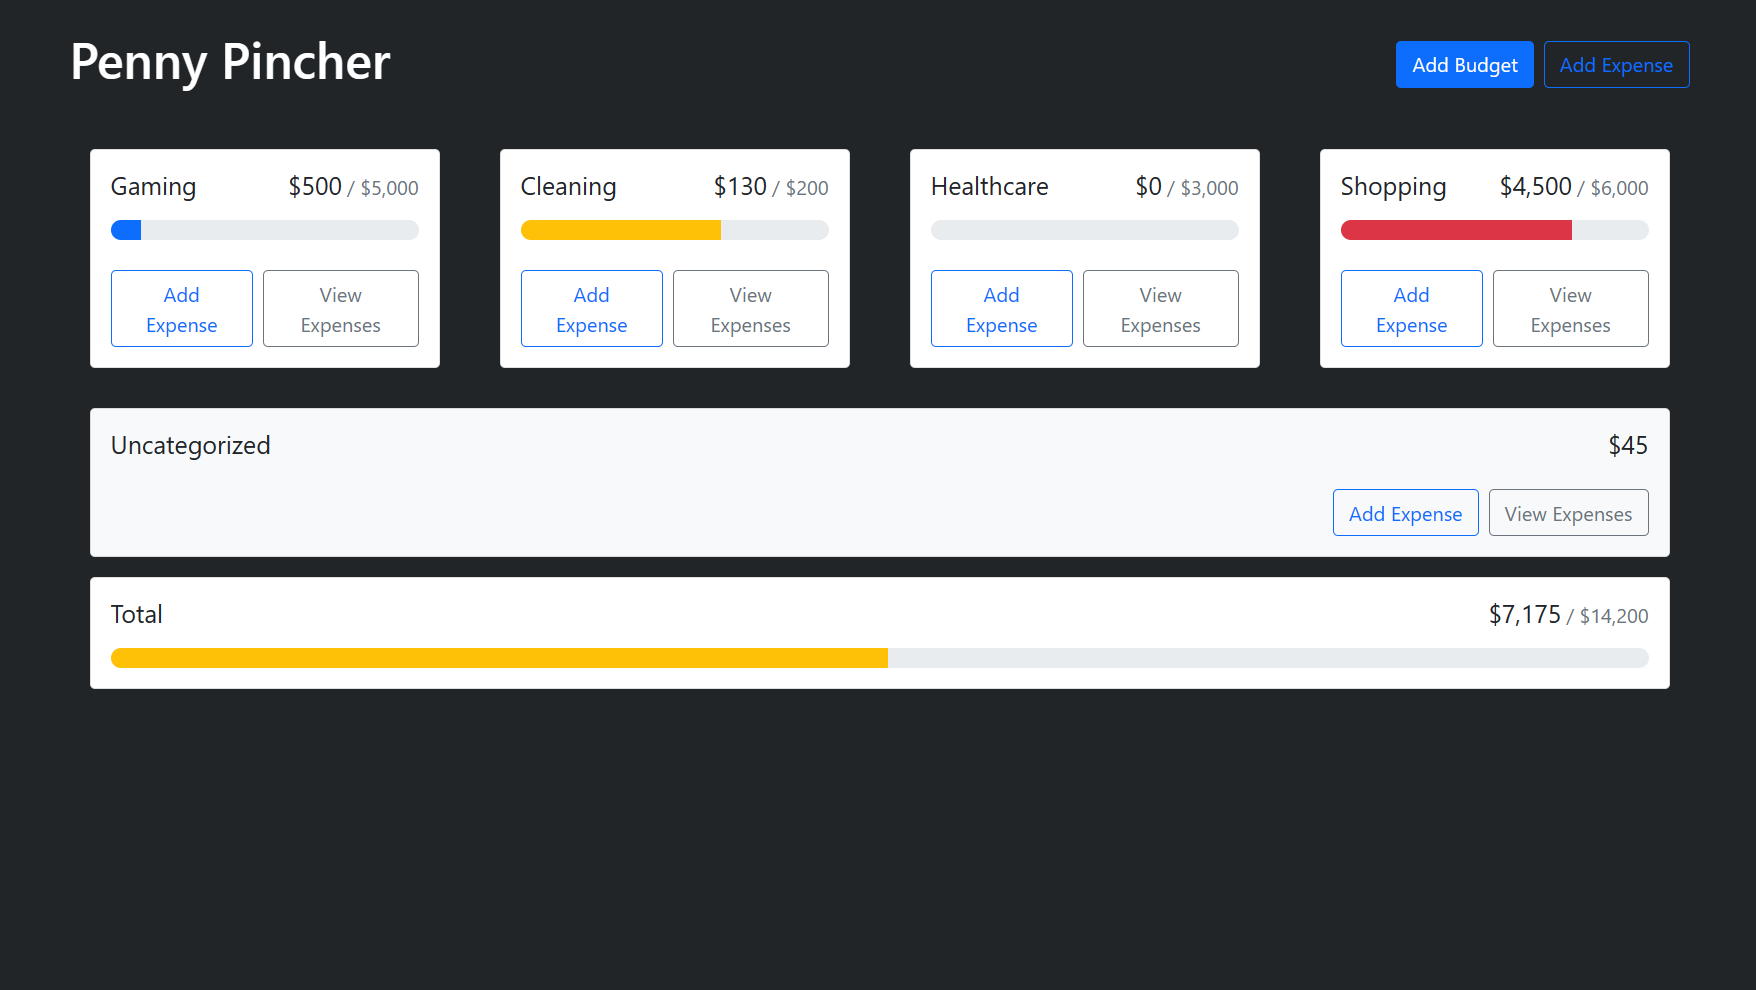Select the Gaming card heading
The width and height of the screenshot is (1756, 990).
[x=153, y=186]
